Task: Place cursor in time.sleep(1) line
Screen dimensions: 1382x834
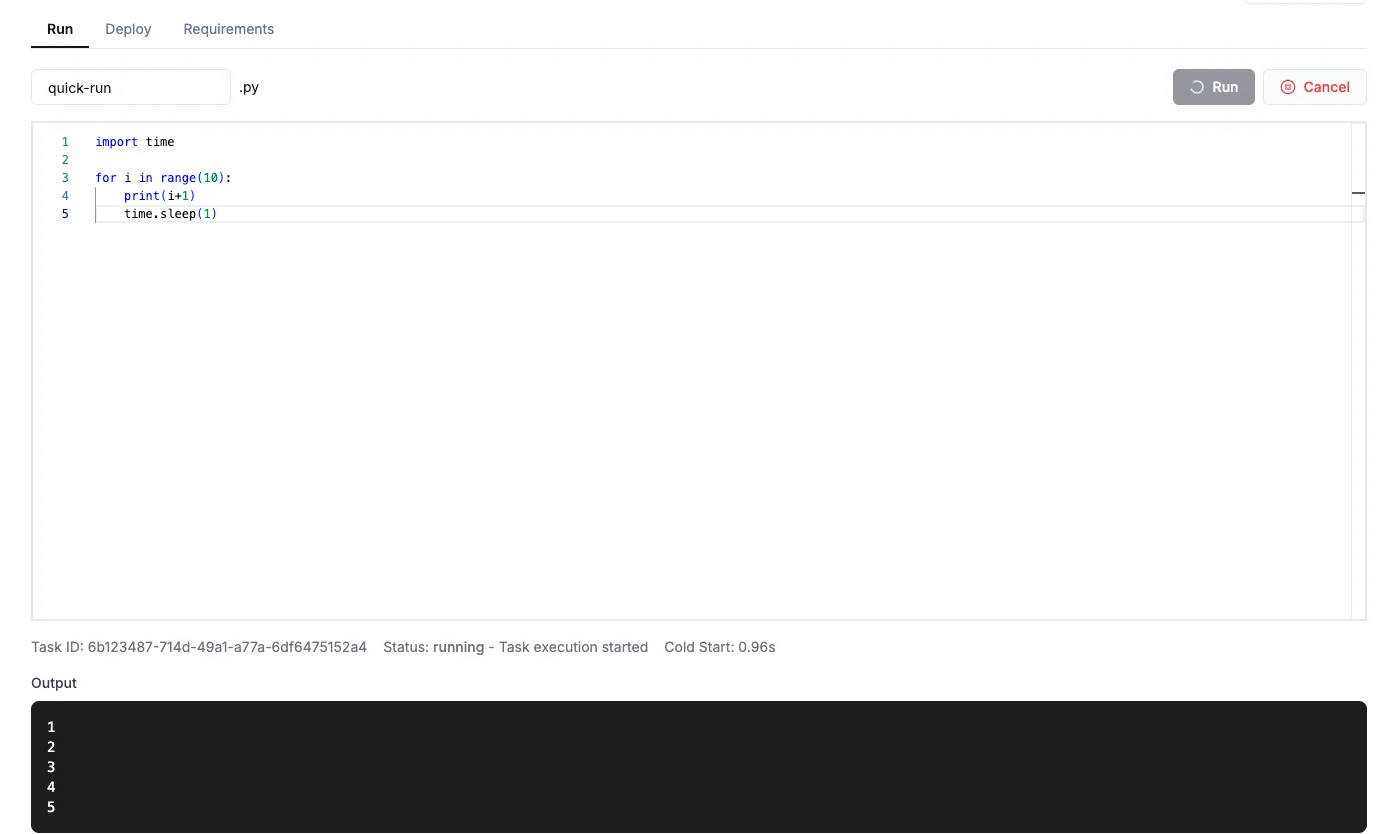Action: (170, 214)
